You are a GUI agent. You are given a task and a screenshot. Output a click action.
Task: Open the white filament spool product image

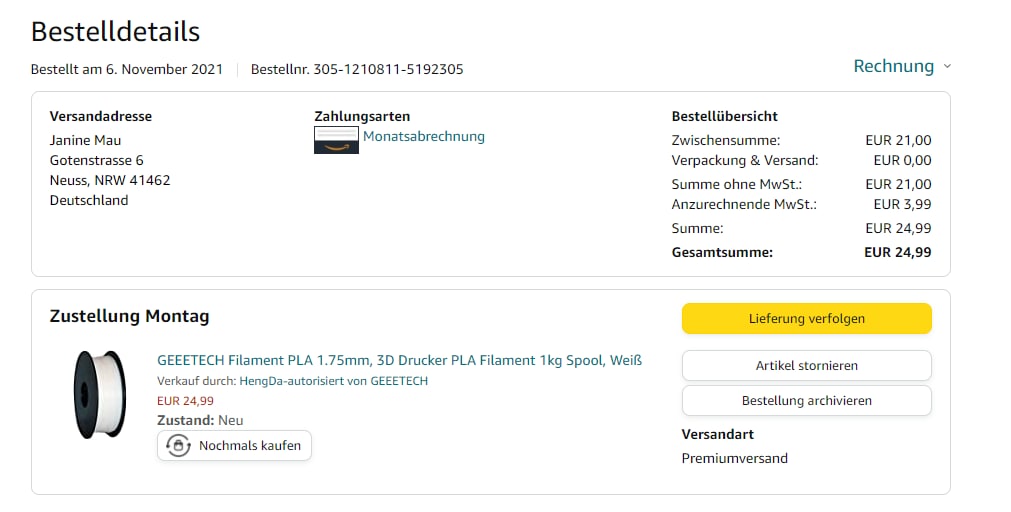(x=99, y=394)
